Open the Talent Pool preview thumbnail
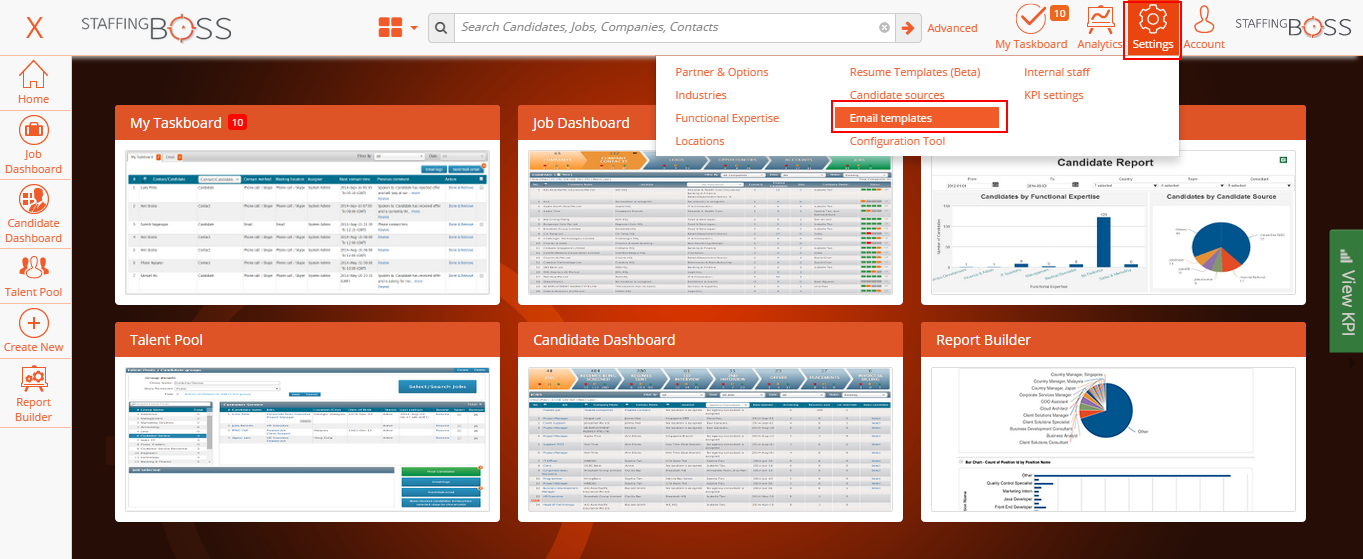Image resolution: width=1363 pixels, height=559 pixels. coord(307,439)
